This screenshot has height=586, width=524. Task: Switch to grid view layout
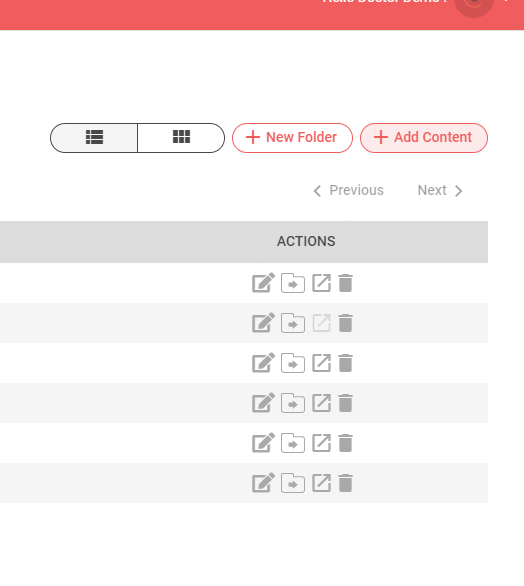181,138
